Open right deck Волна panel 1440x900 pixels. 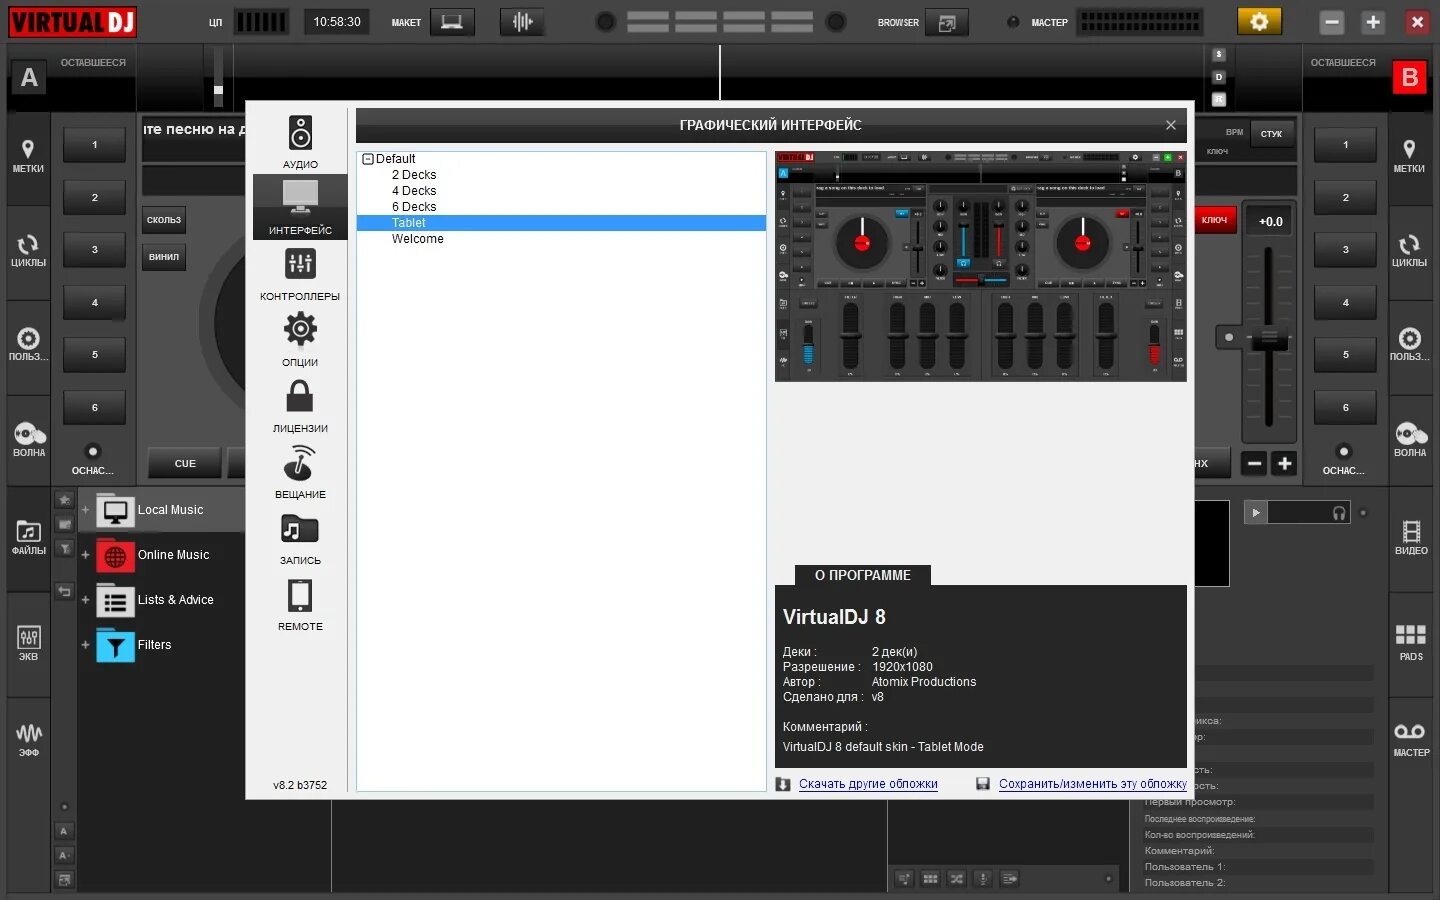click(x=1410, y=440)
